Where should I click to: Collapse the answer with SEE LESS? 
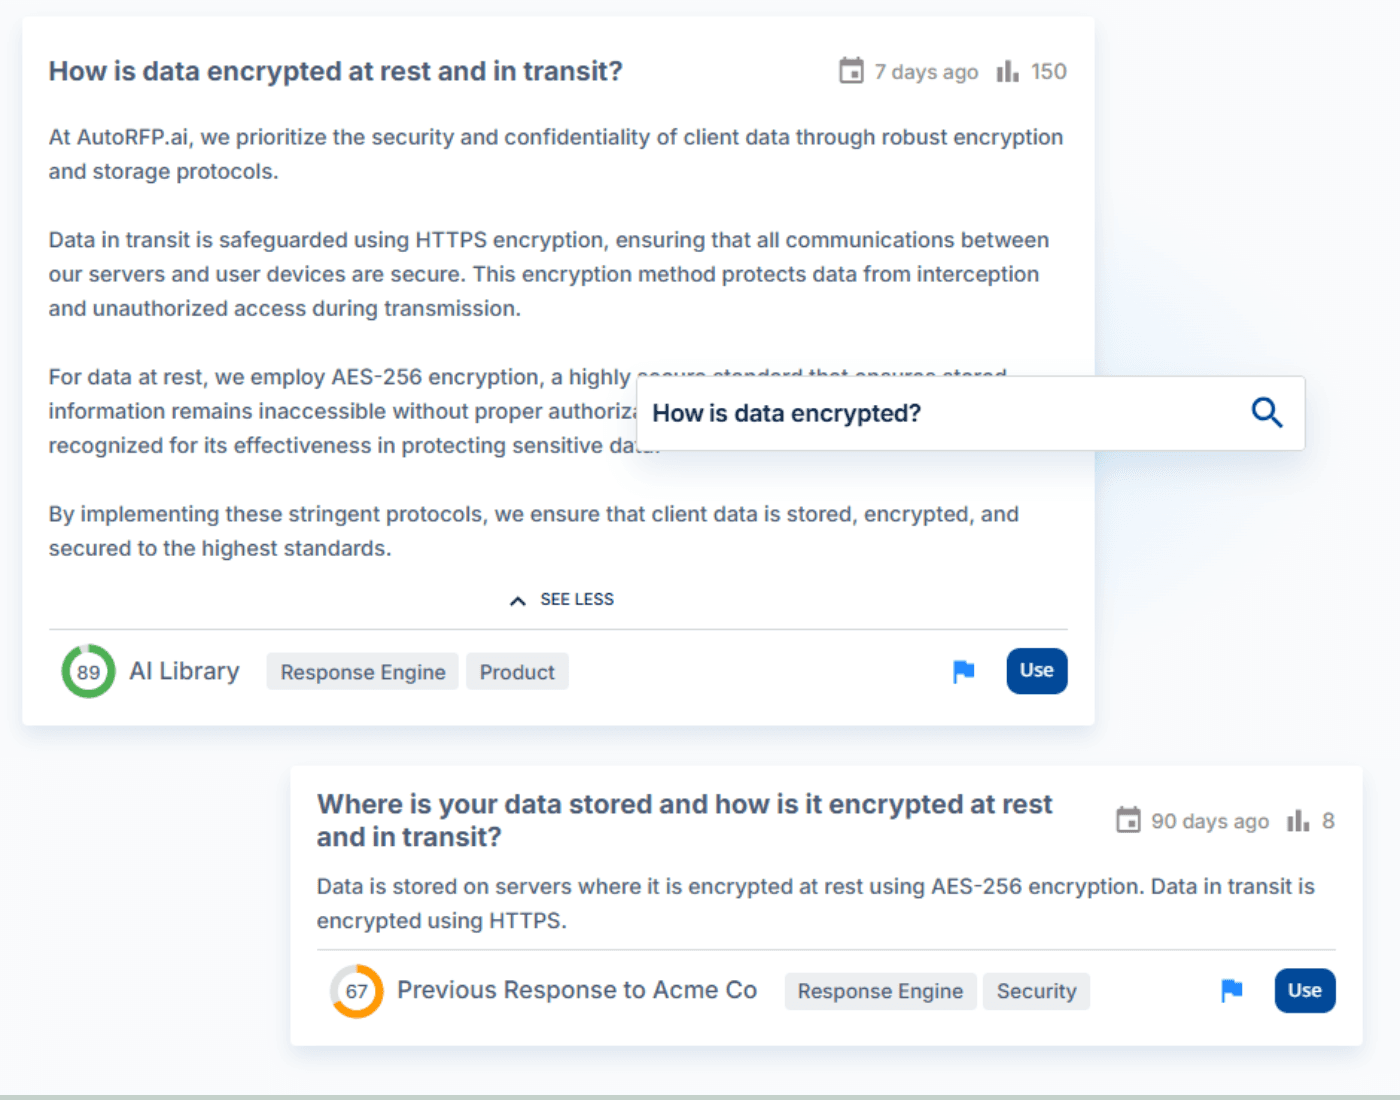point(561,599)
